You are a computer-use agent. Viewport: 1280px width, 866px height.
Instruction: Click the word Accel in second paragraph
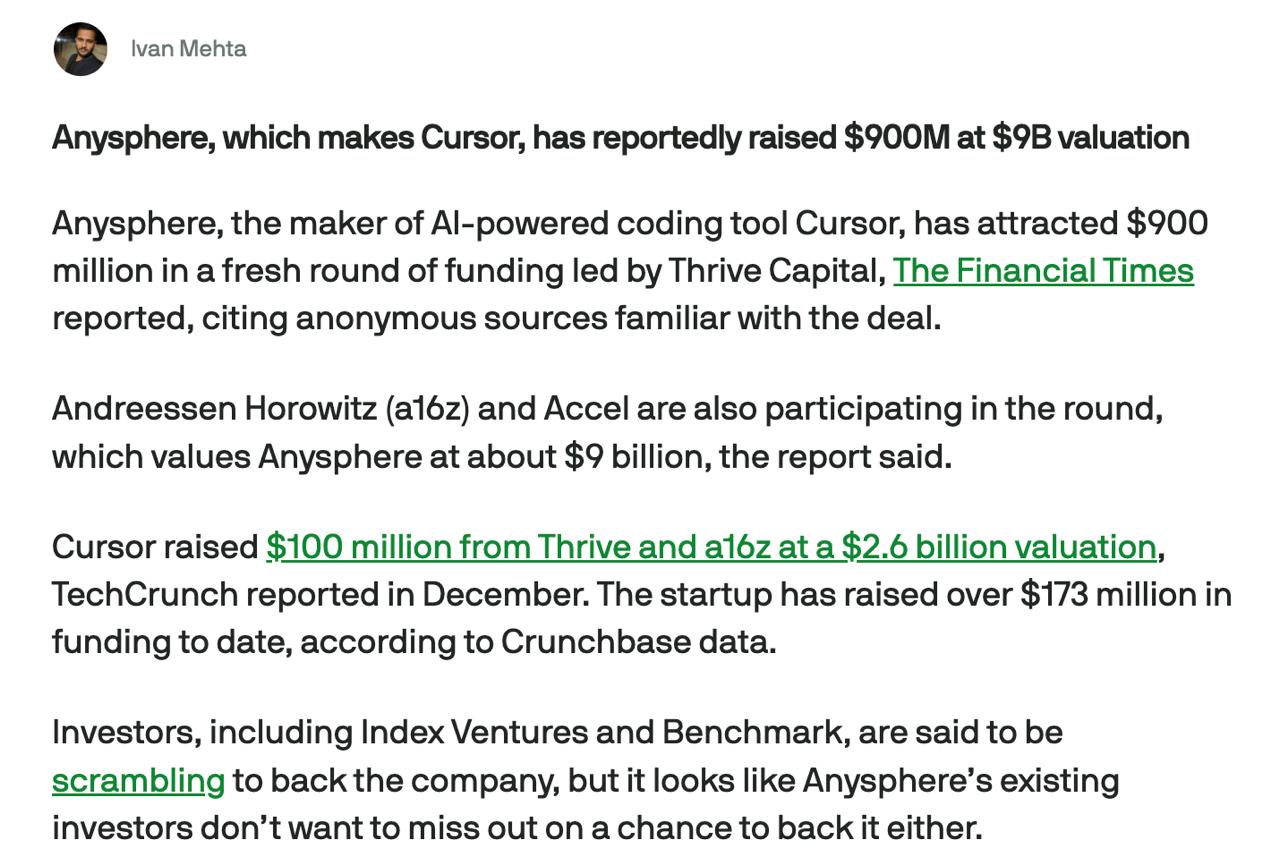tap(586, 409)
